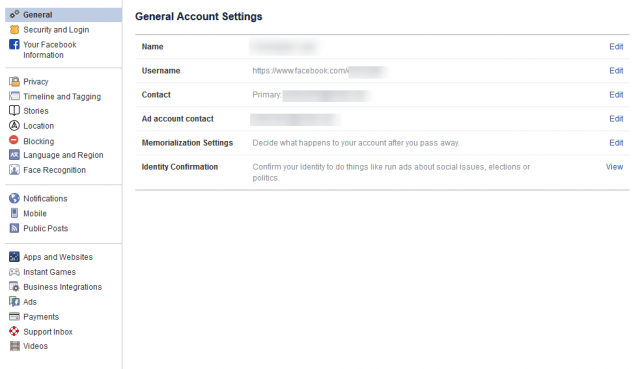
Task: Edit the Ad account contact
Action: [616, 119]
